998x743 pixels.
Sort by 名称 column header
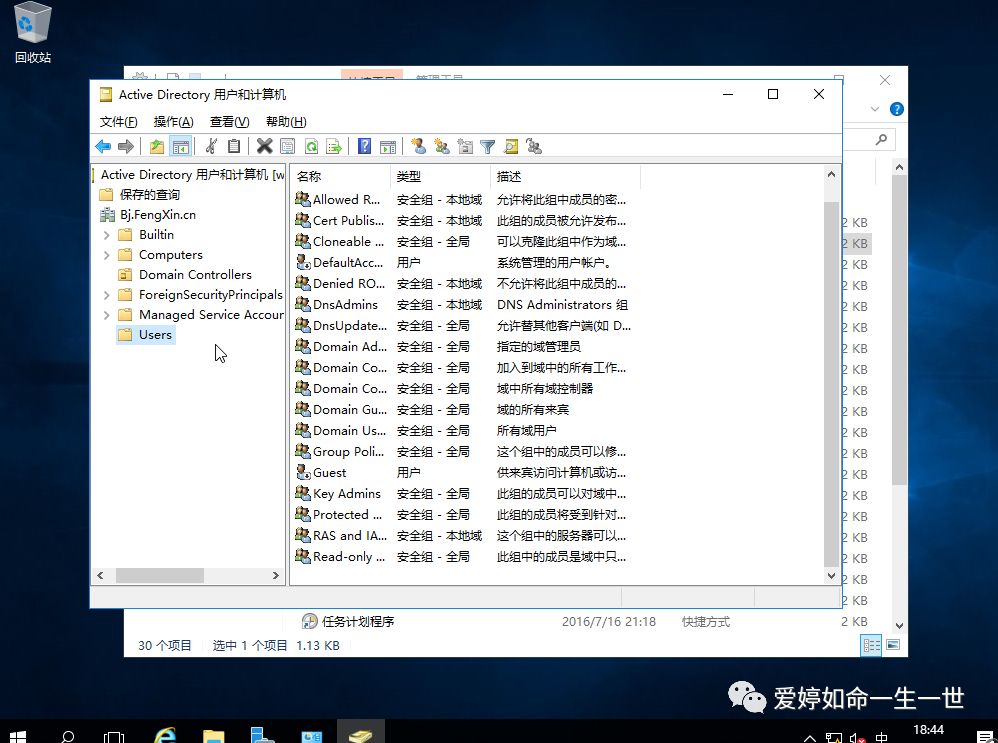[x=340, y=176]
